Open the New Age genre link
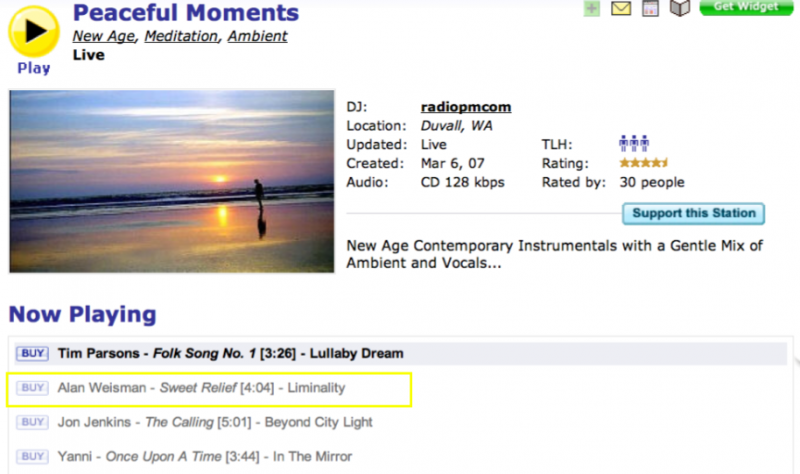Image resolution: width=800 pixels, height=474 pixels. coord(105,36)
